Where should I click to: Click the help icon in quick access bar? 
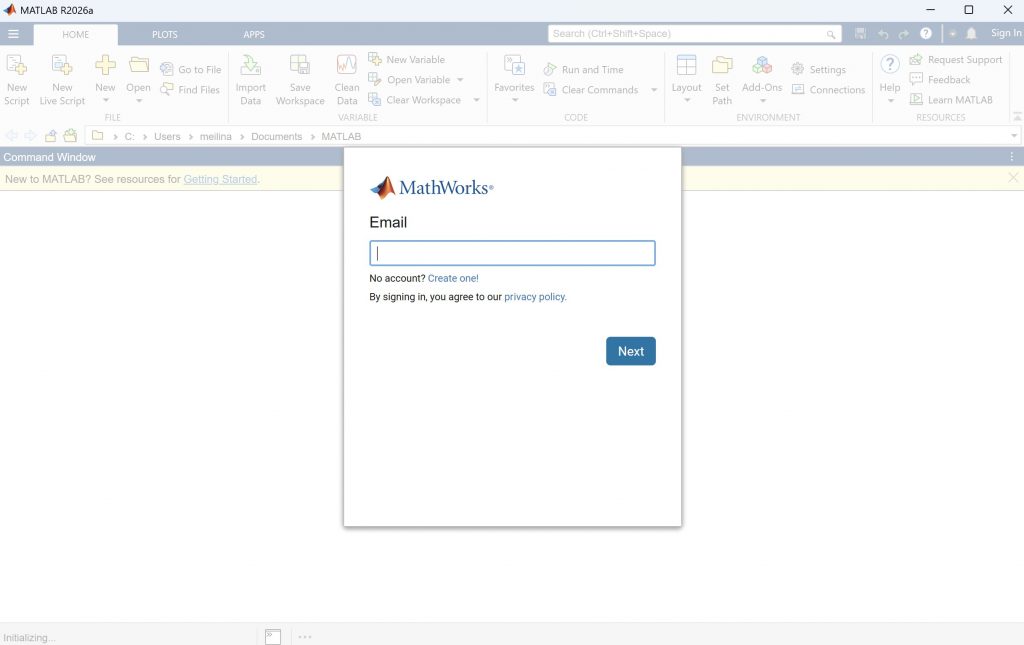926,33
